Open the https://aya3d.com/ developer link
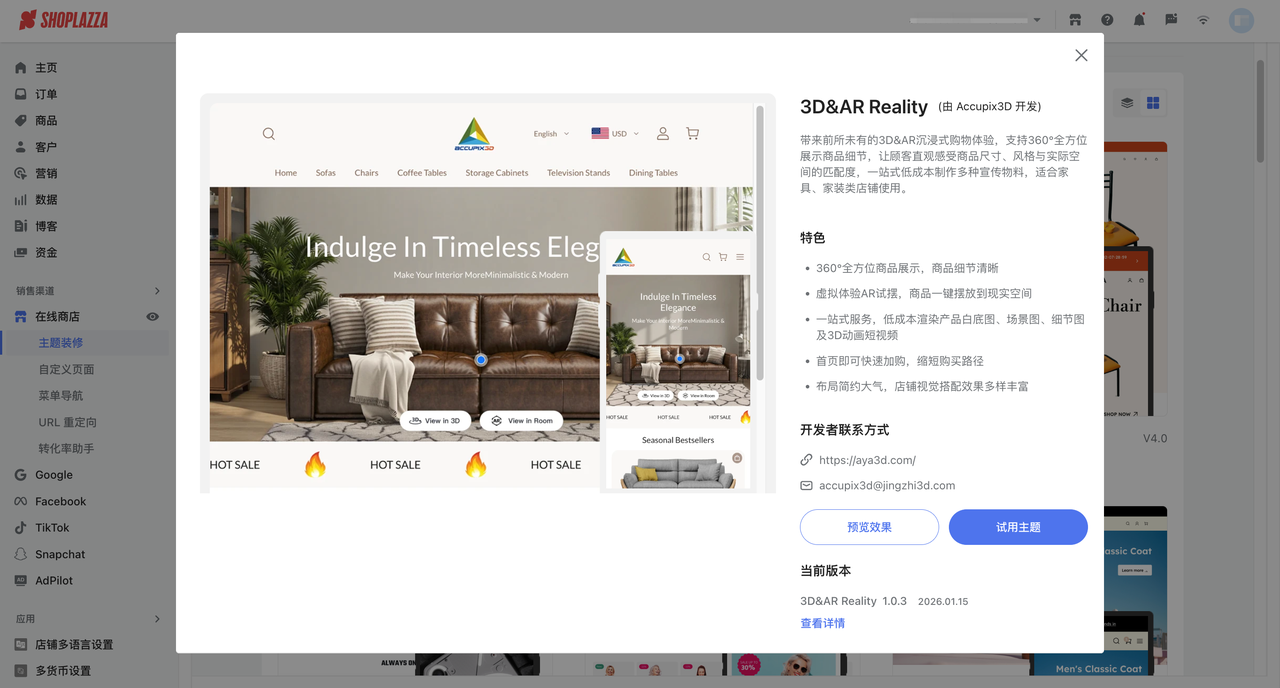1280x688 pixels. pos(867,460)
